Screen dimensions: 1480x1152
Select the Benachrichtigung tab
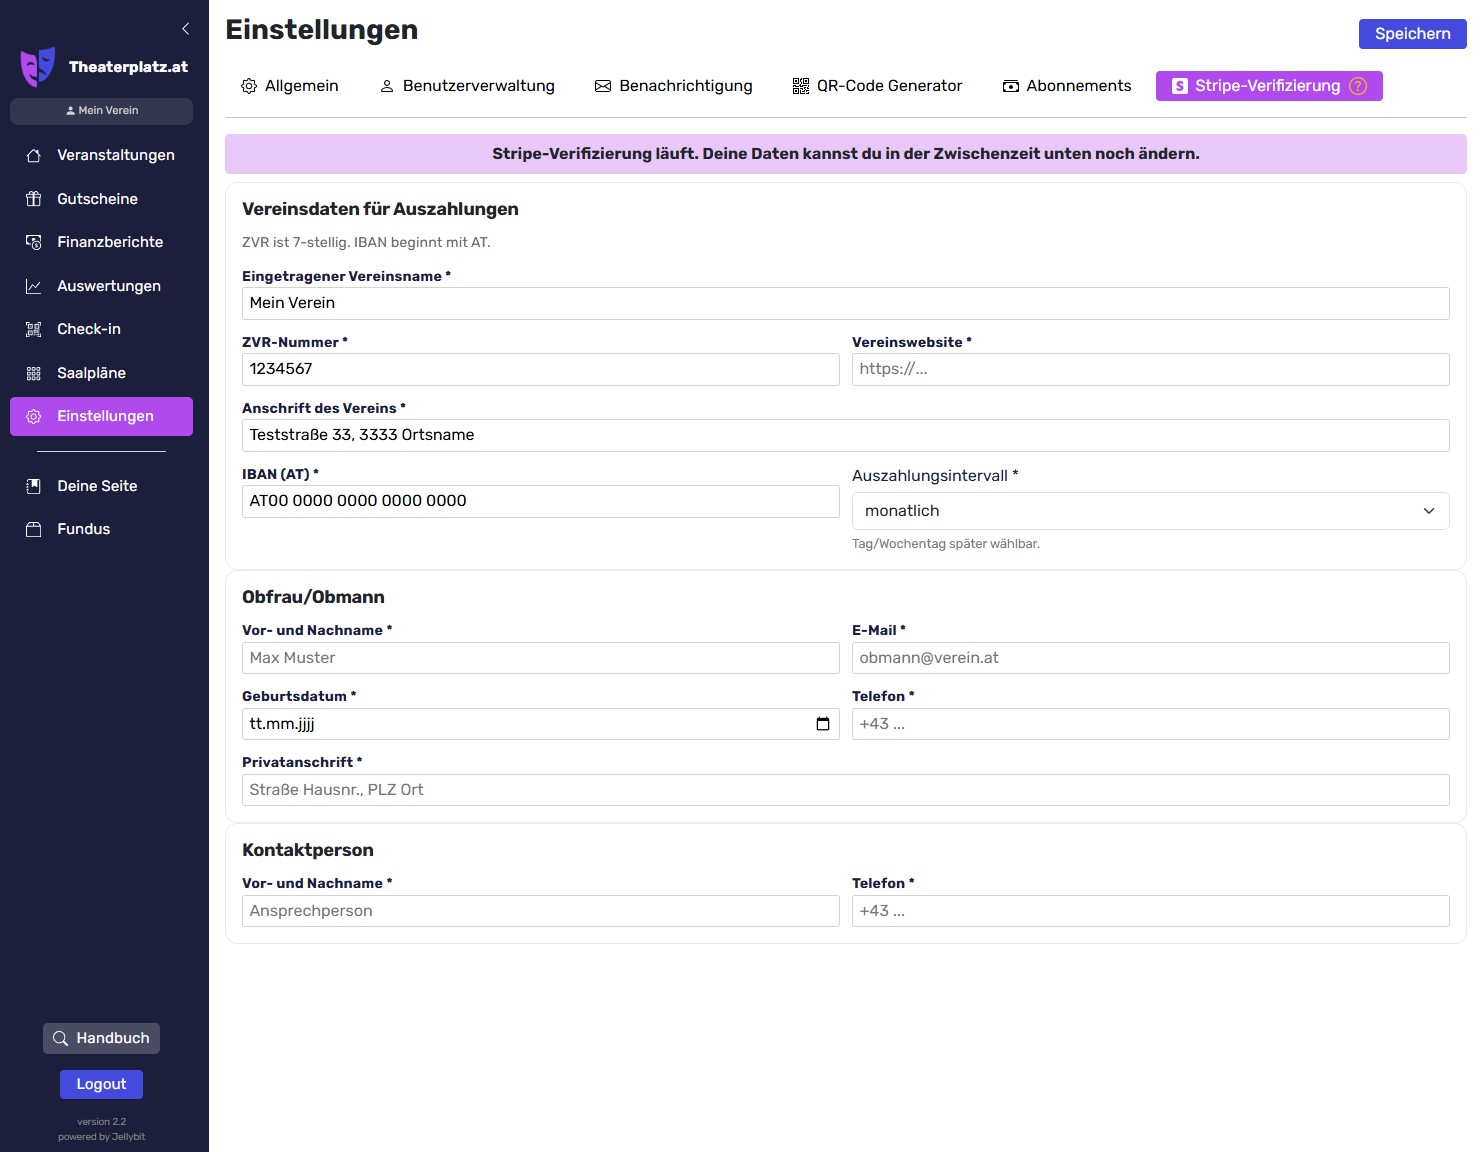tap(673, 86)
